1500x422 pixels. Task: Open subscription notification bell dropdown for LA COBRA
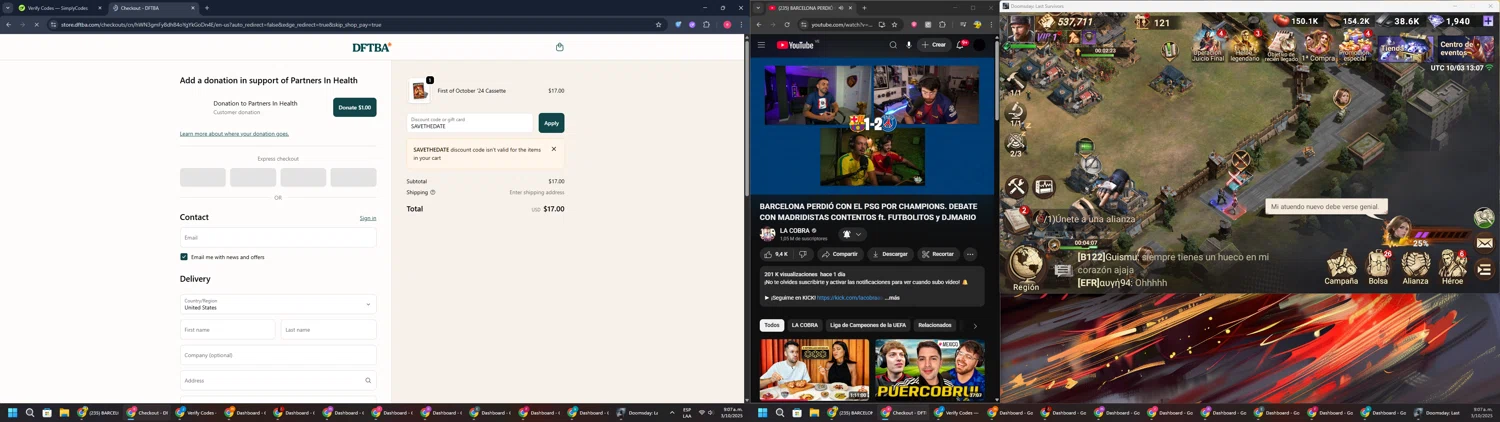click(852, 234)
